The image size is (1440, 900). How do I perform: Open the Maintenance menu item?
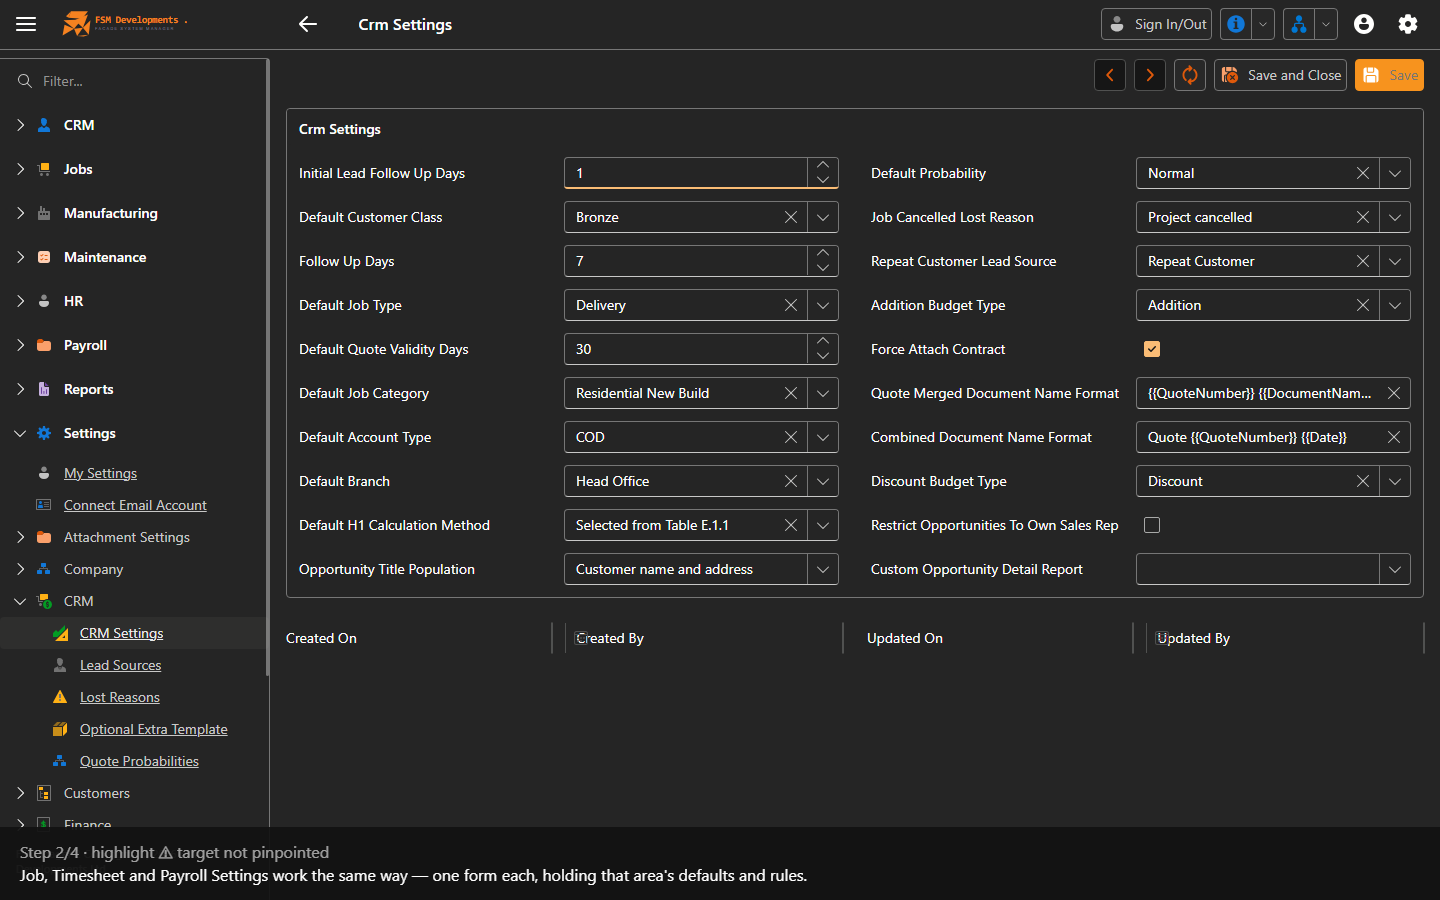pos(105,257)
